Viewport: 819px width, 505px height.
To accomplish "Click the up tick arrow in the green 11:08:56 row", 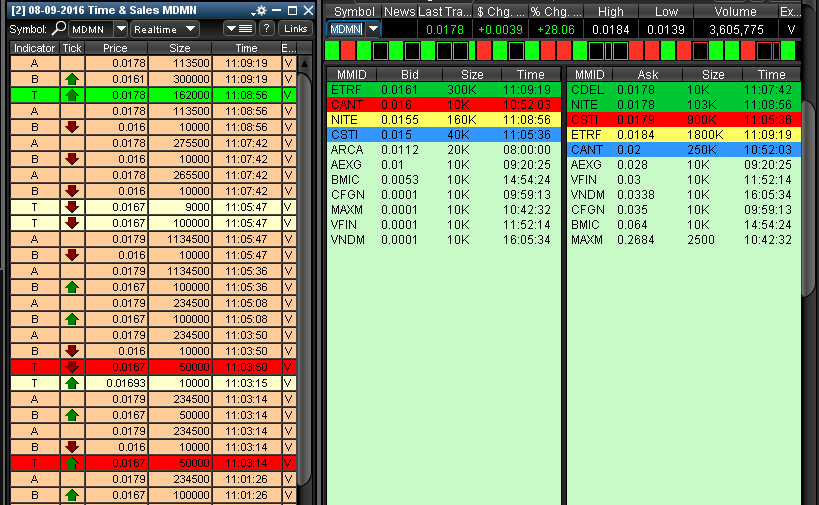I will point(72,96).
